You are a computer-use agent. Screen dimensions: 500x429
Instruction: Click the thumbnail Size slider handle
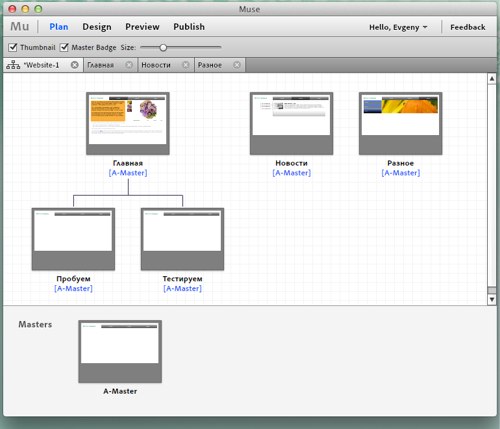click(x=163, y=47)
